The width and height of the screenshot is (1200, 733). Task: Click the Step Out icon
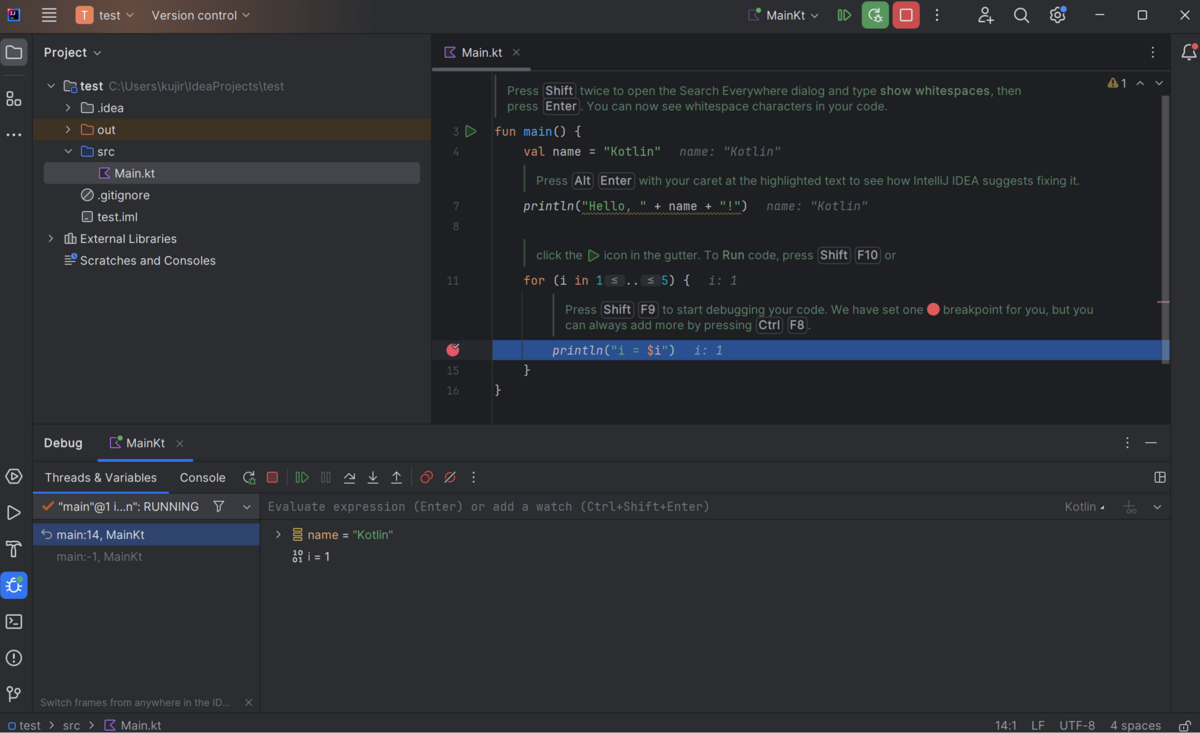[396, 477]
